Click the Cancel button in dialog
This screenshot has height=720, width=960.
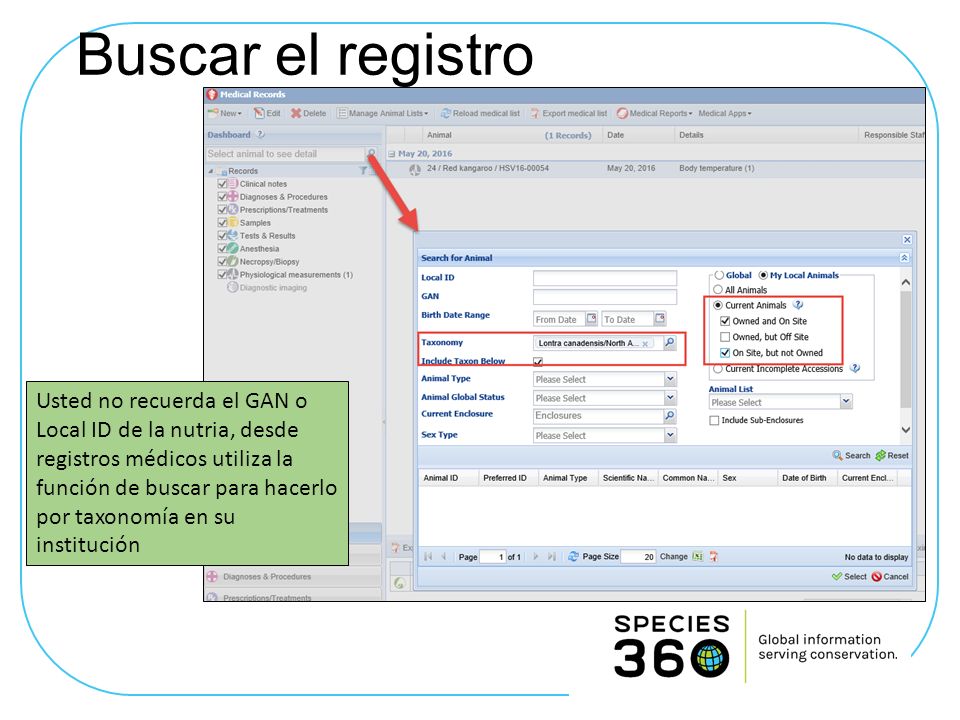coord(890,577)
